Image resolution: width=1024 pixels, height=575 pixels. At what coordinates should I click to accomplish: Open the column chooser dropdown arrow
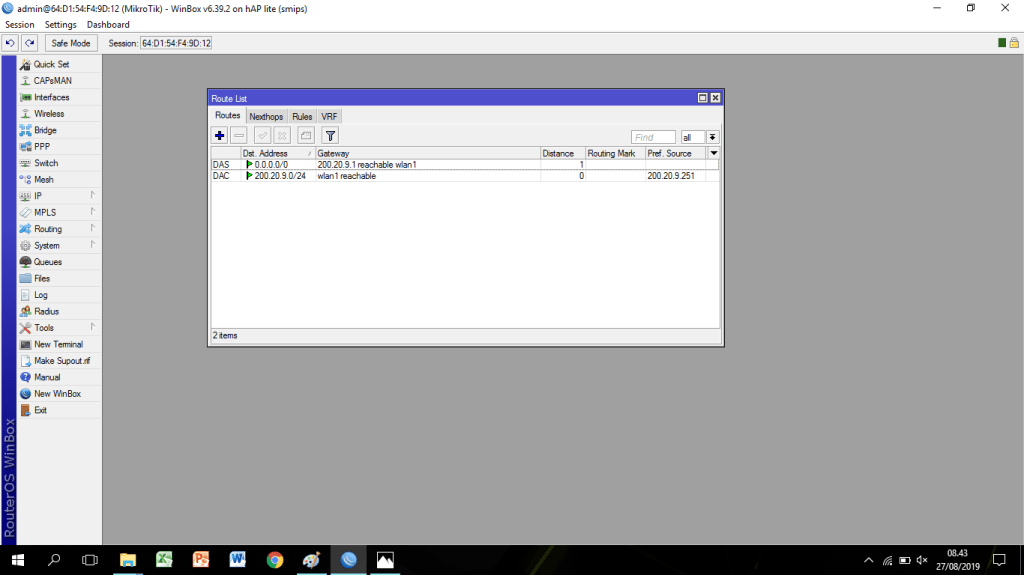point(713,153)
